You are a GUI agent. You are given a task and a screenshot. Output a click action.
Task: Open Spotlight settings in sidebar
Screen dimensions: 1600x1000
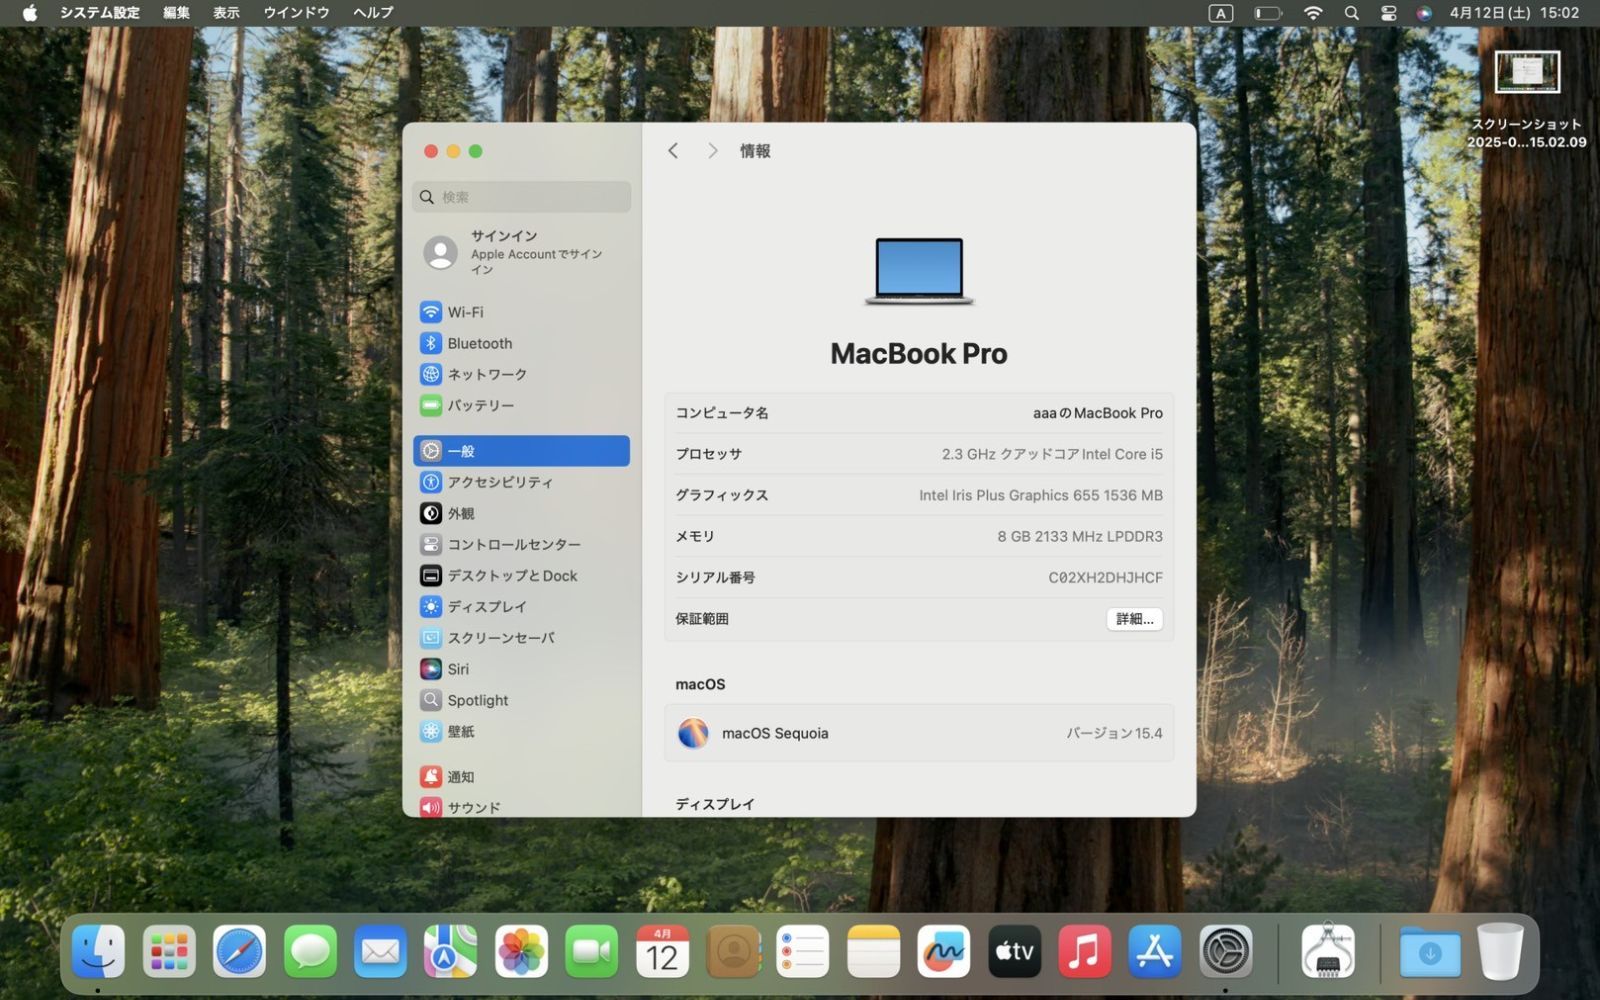(521, 700)
